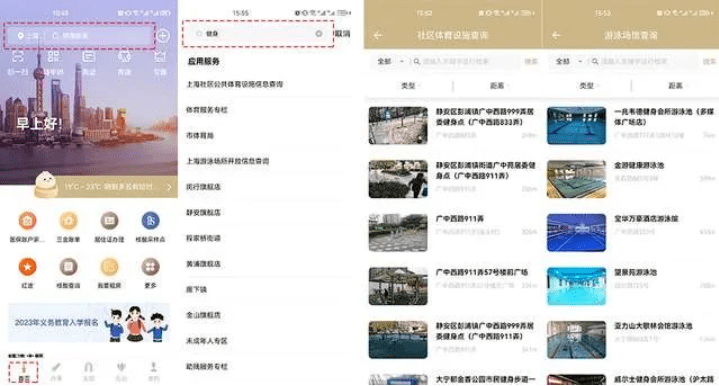This screenshot has height=386, width=719.
Task: Expand 全部 dropdown on swimming venues page
Action: [x=569, y=61]
